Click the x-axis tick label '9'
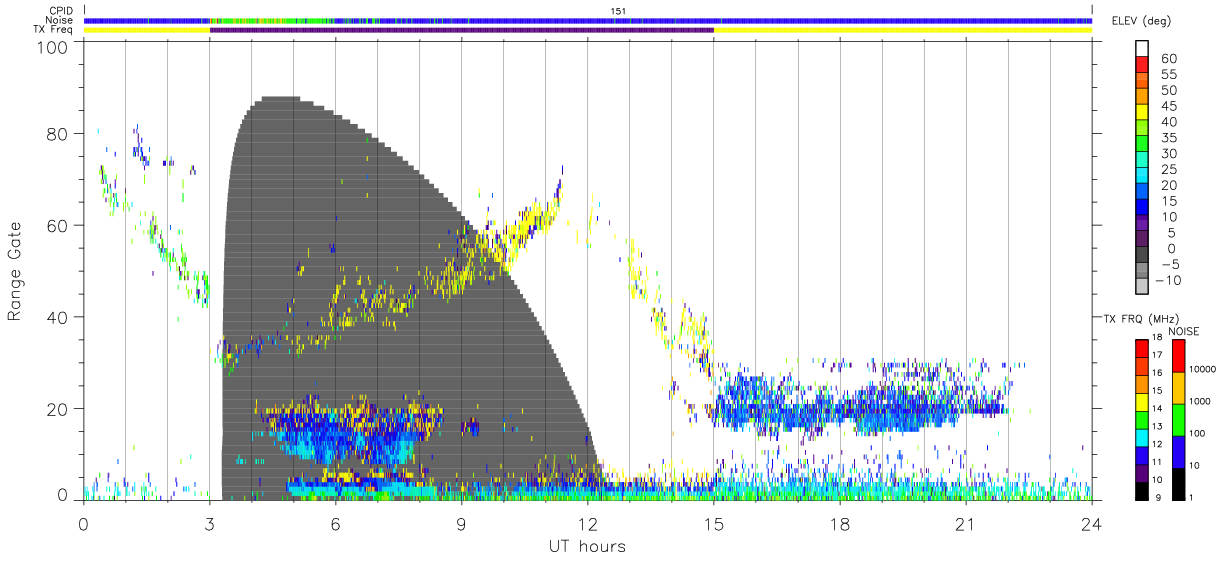1228x567 pixels. 461,524
